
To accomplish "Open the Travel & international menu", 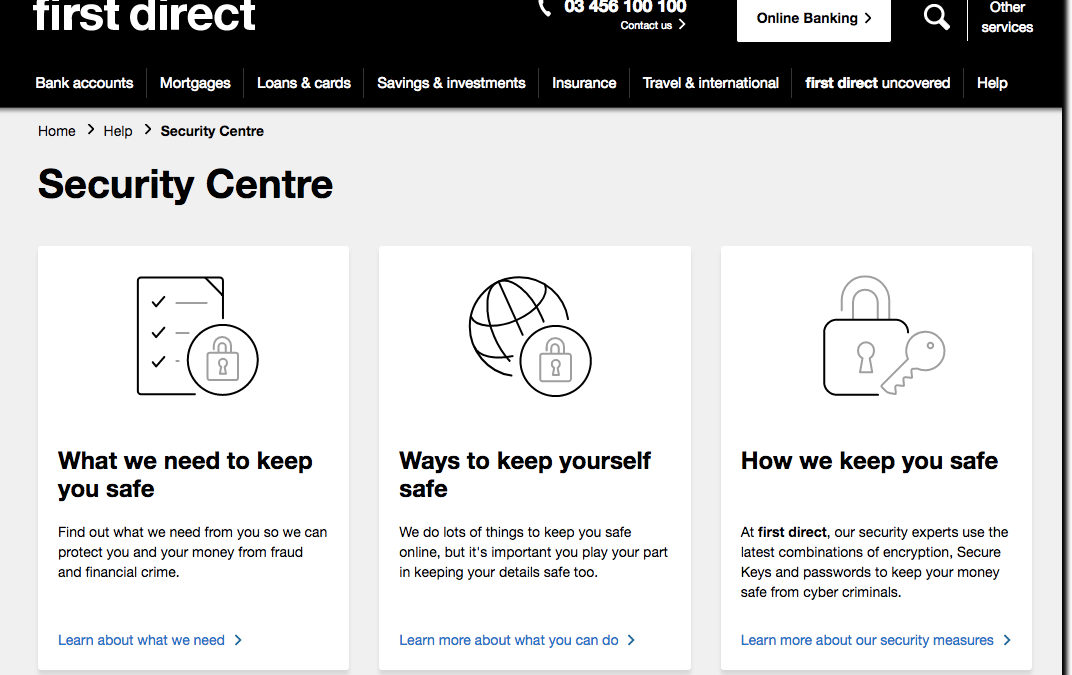I will tap(710, 83).
